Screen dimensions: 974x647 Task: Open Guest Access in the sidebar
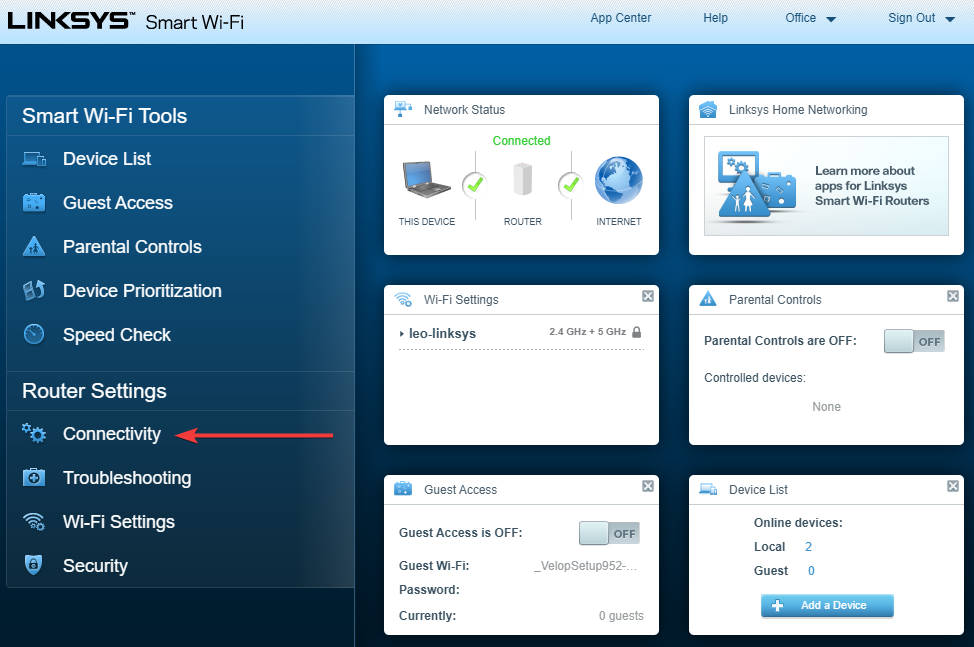[x=118, y=202]
